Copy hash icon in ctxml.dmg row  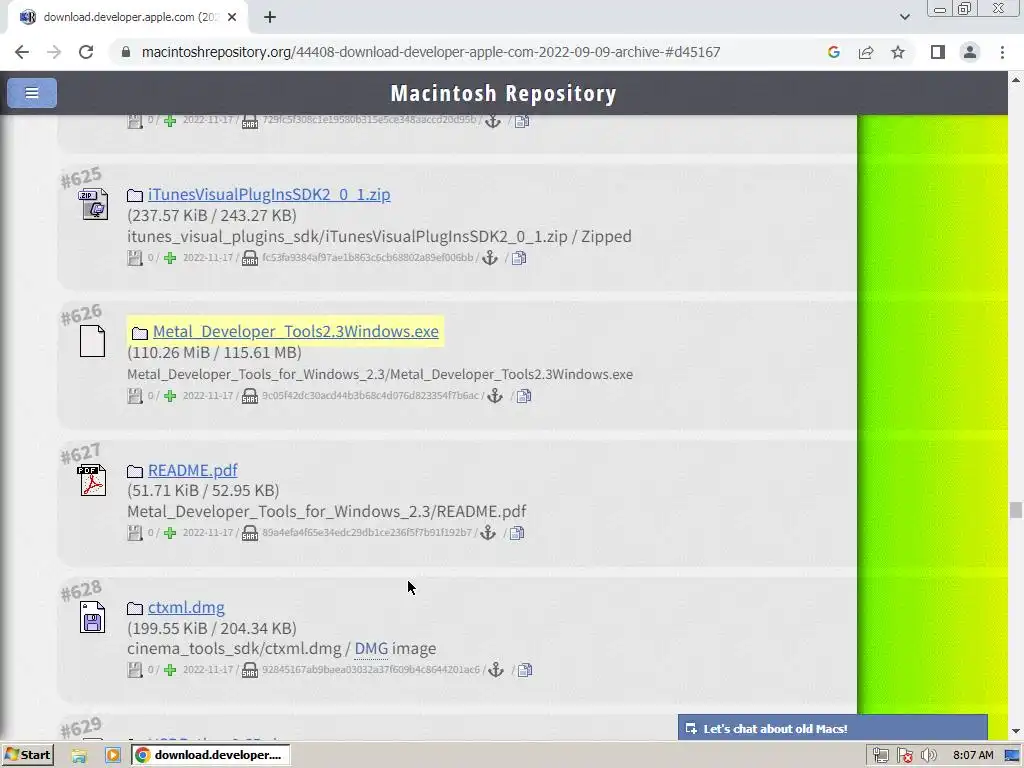(526, 670)
